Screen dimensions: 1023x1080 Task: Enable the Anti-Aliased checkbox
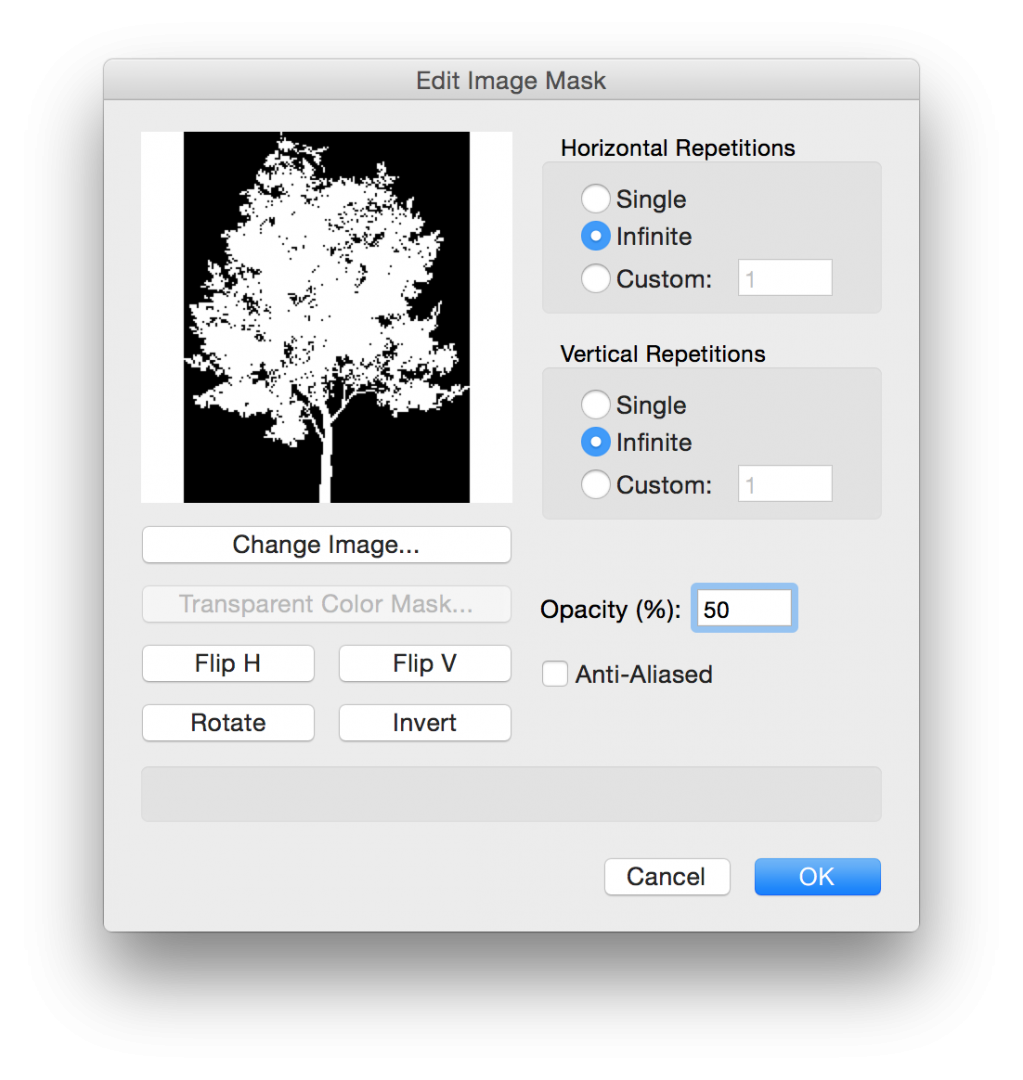(555, 675)
